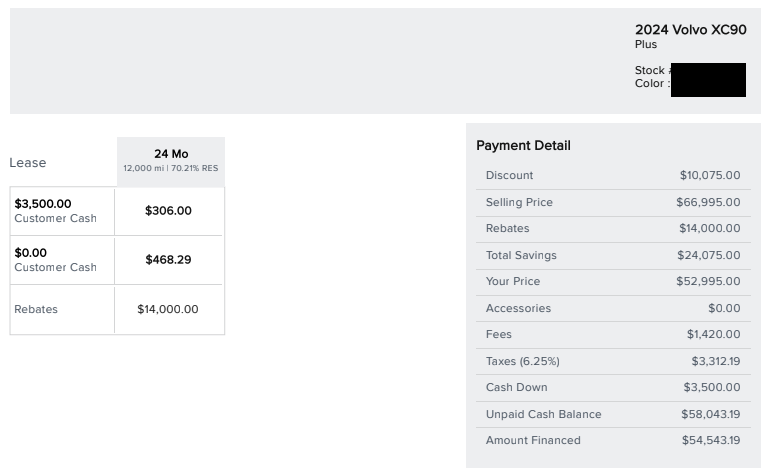Image resolution: width=770 pixels, height=472 pixels.
Task: Click the Cash Down label
Action: coord(516,388)
